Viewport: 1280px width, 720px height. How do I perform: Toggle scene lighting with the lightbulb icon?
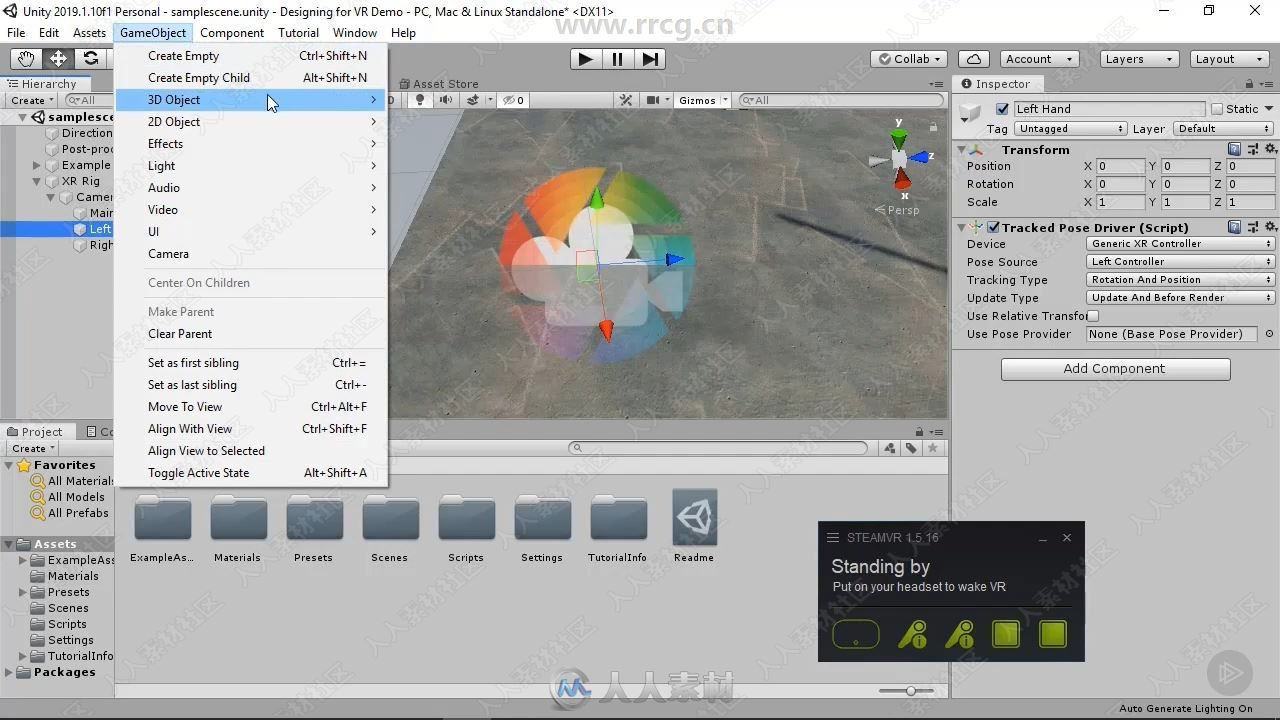coord(420,100)
